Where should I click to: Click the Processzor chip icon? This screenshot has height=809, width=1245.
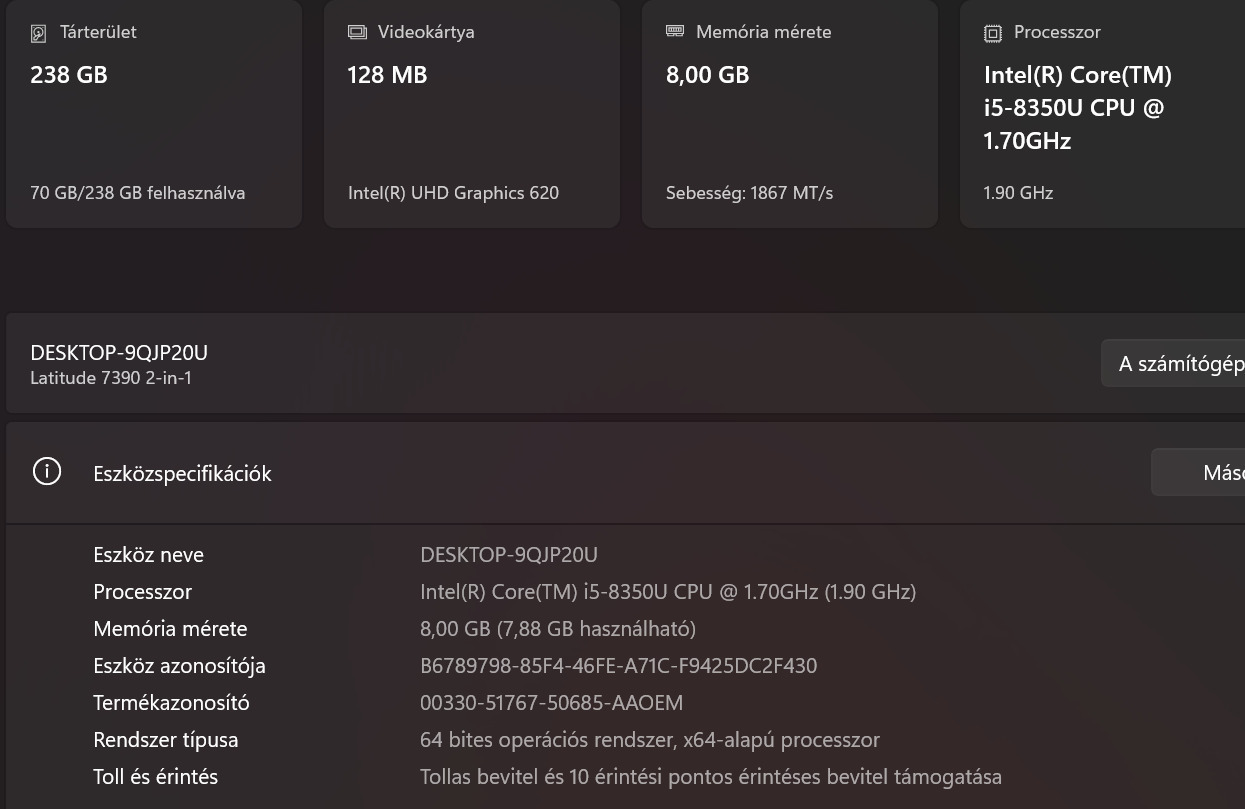(993, 33)
